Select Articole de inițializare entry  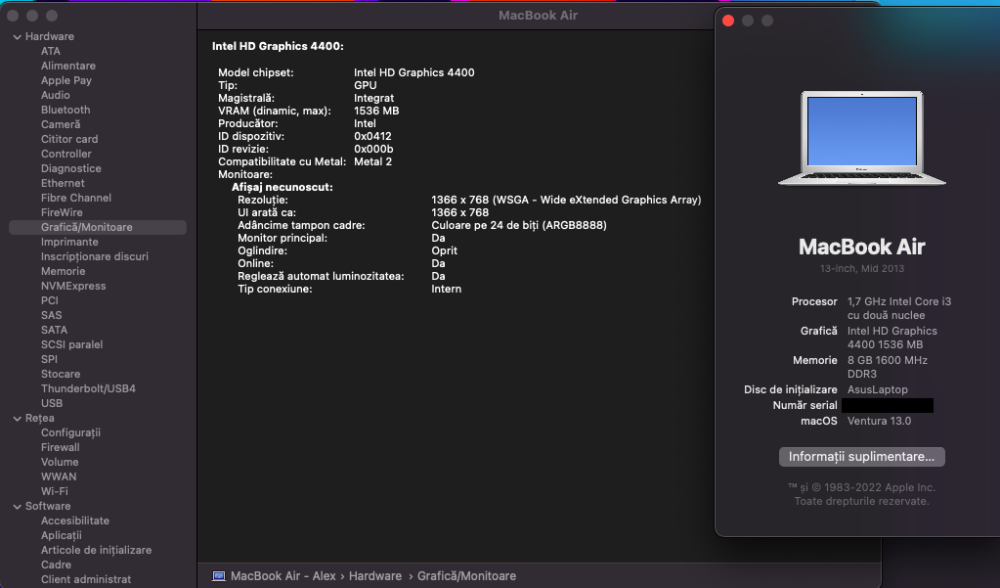[96, 550]
